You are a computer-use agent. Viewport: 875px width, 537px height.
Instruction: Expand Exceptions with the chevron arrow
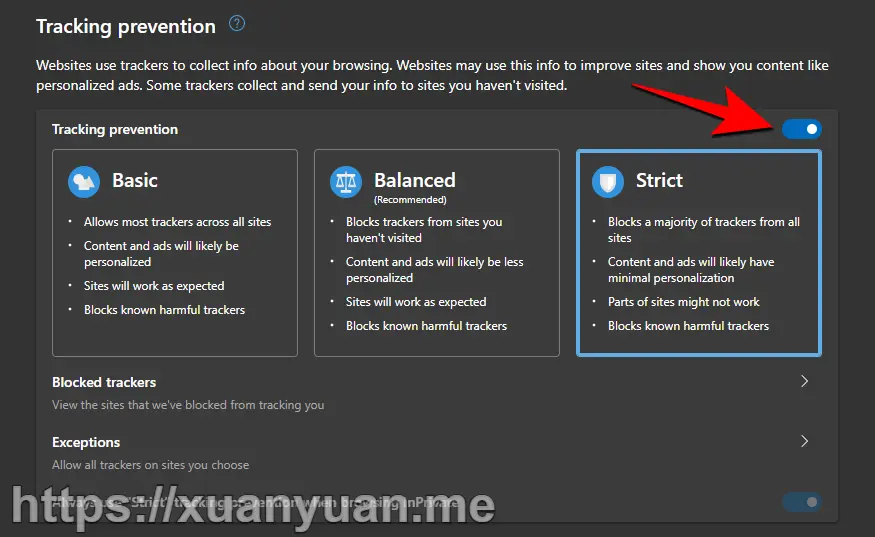point(804,441)
